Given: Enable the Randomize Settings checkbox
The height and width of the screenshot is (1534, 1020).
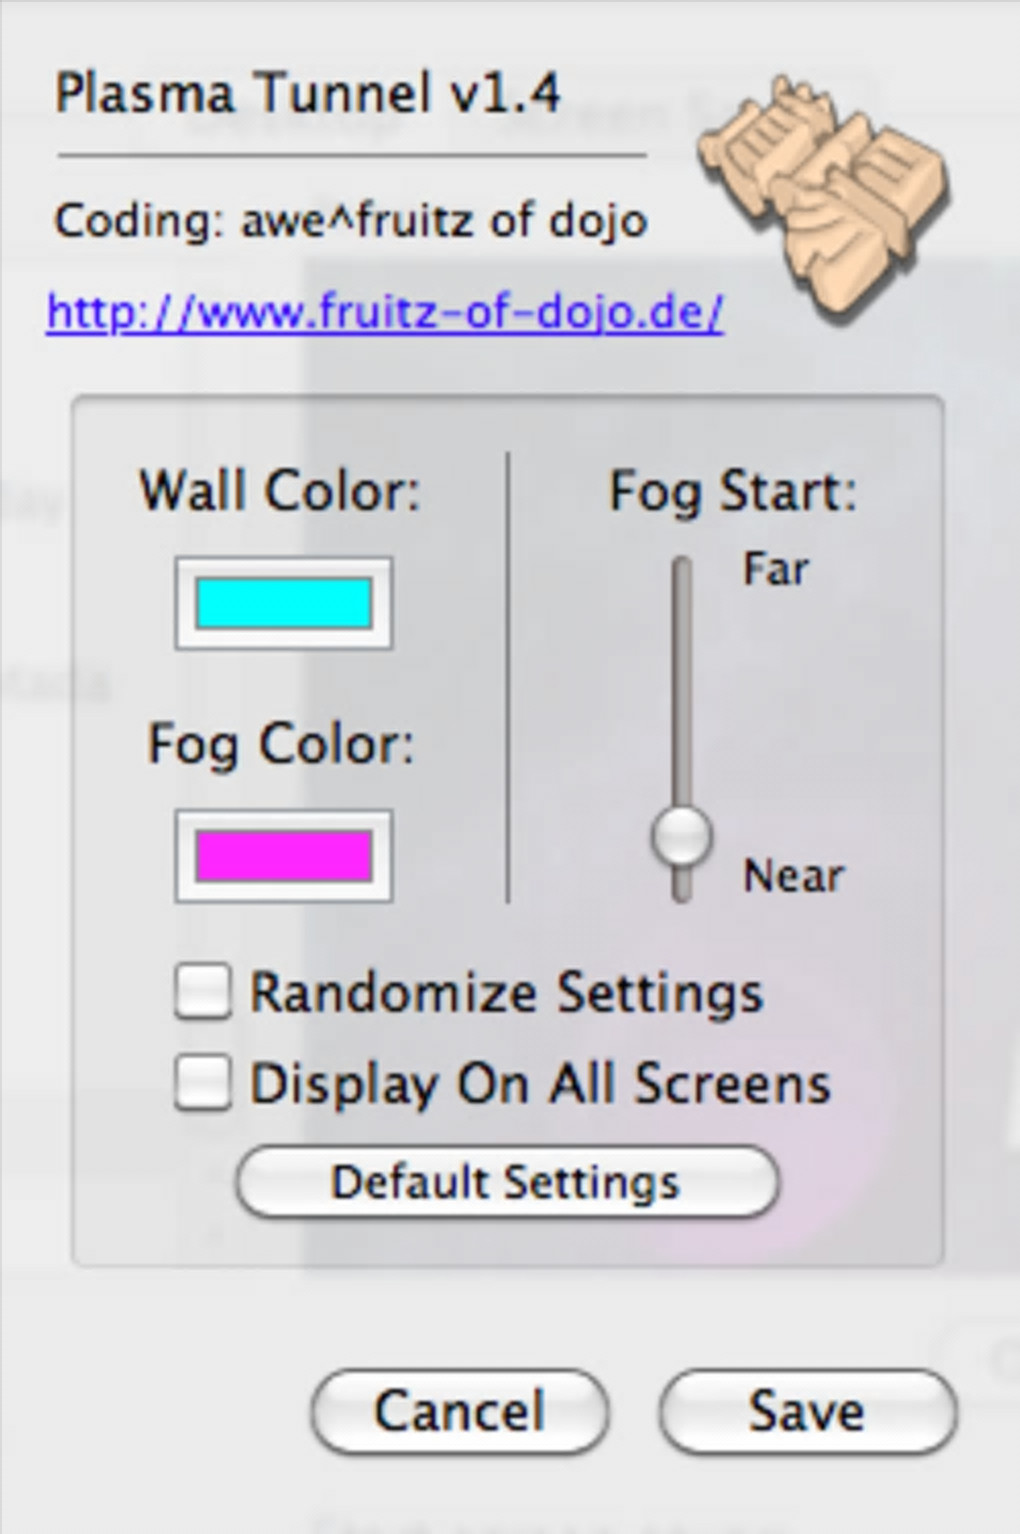Looking at the screenshot, I should [203, 992].
